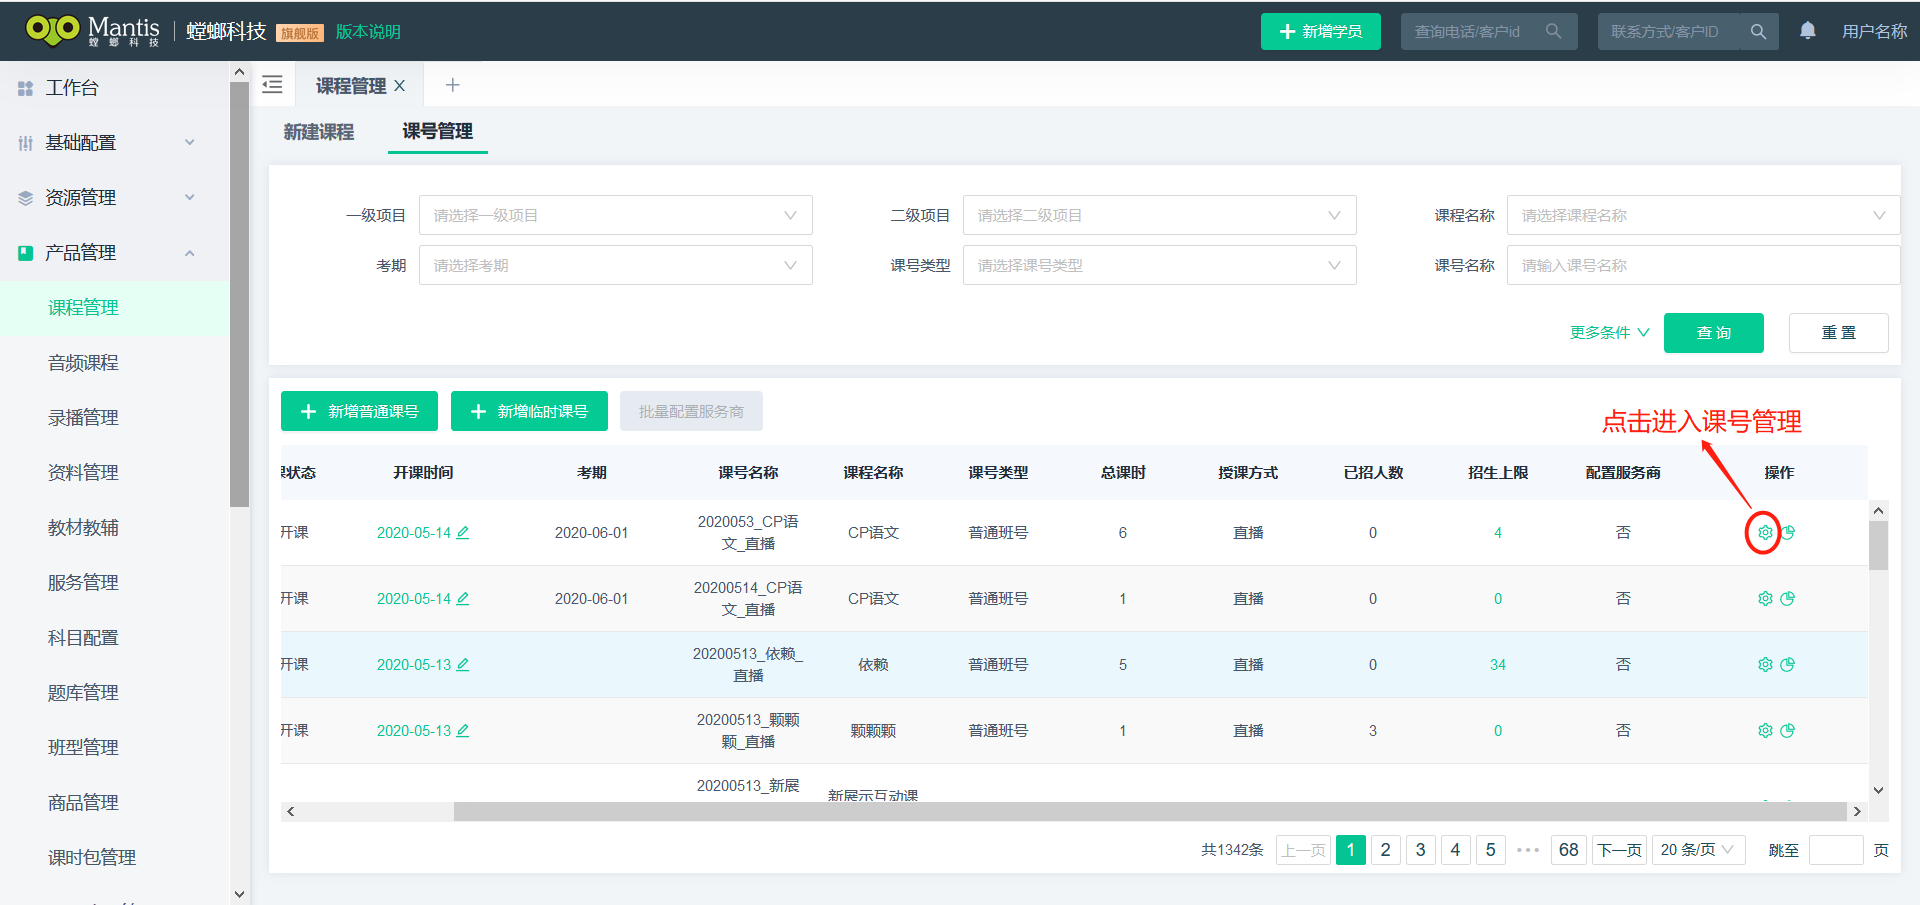Expand 基础配置 sidebar menu
The image size is (1920, 905).
(x=114, y=143)
